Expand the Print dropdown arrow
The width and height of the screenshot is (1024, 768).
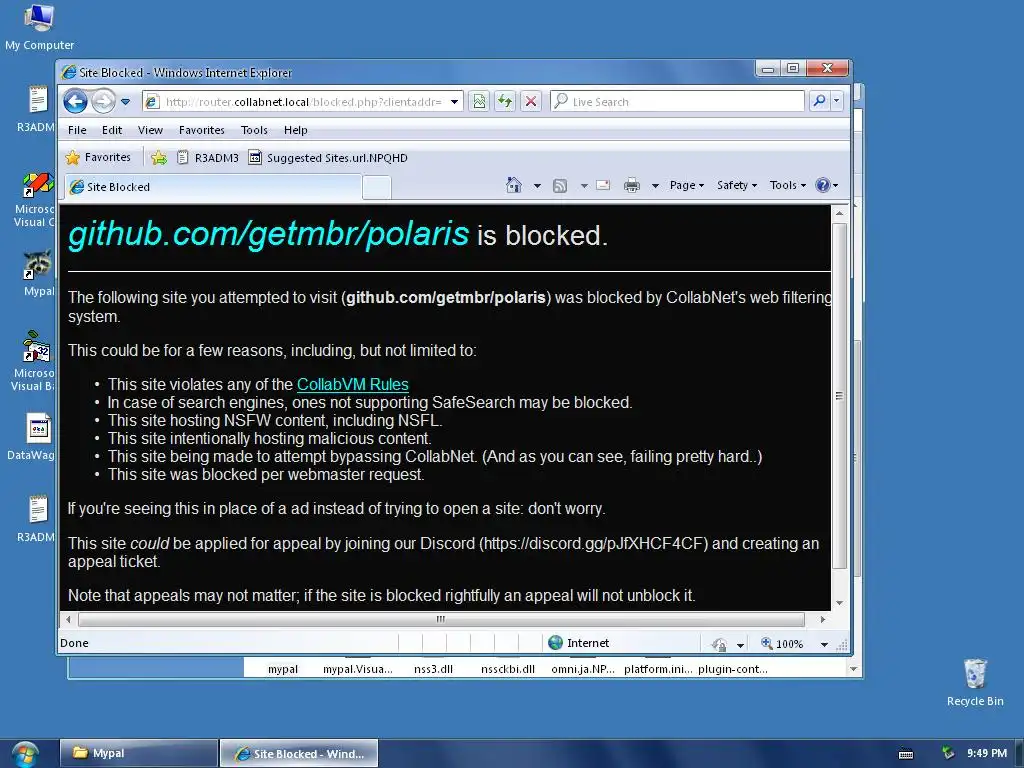point(654,185)
